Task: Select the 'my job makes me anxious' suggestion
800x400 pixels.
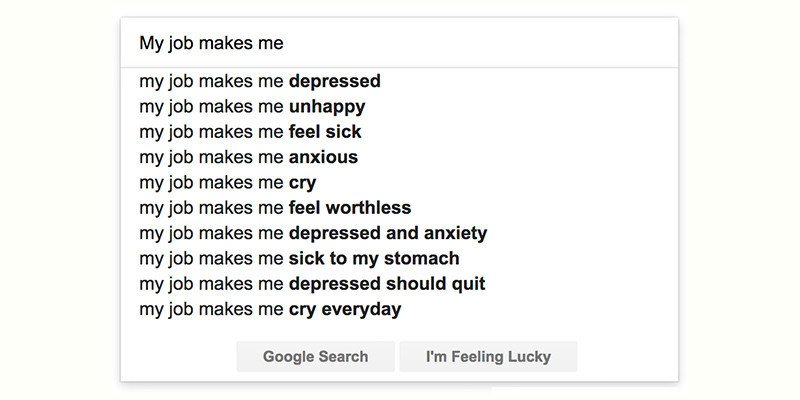Action: click(x=248, y=157)
